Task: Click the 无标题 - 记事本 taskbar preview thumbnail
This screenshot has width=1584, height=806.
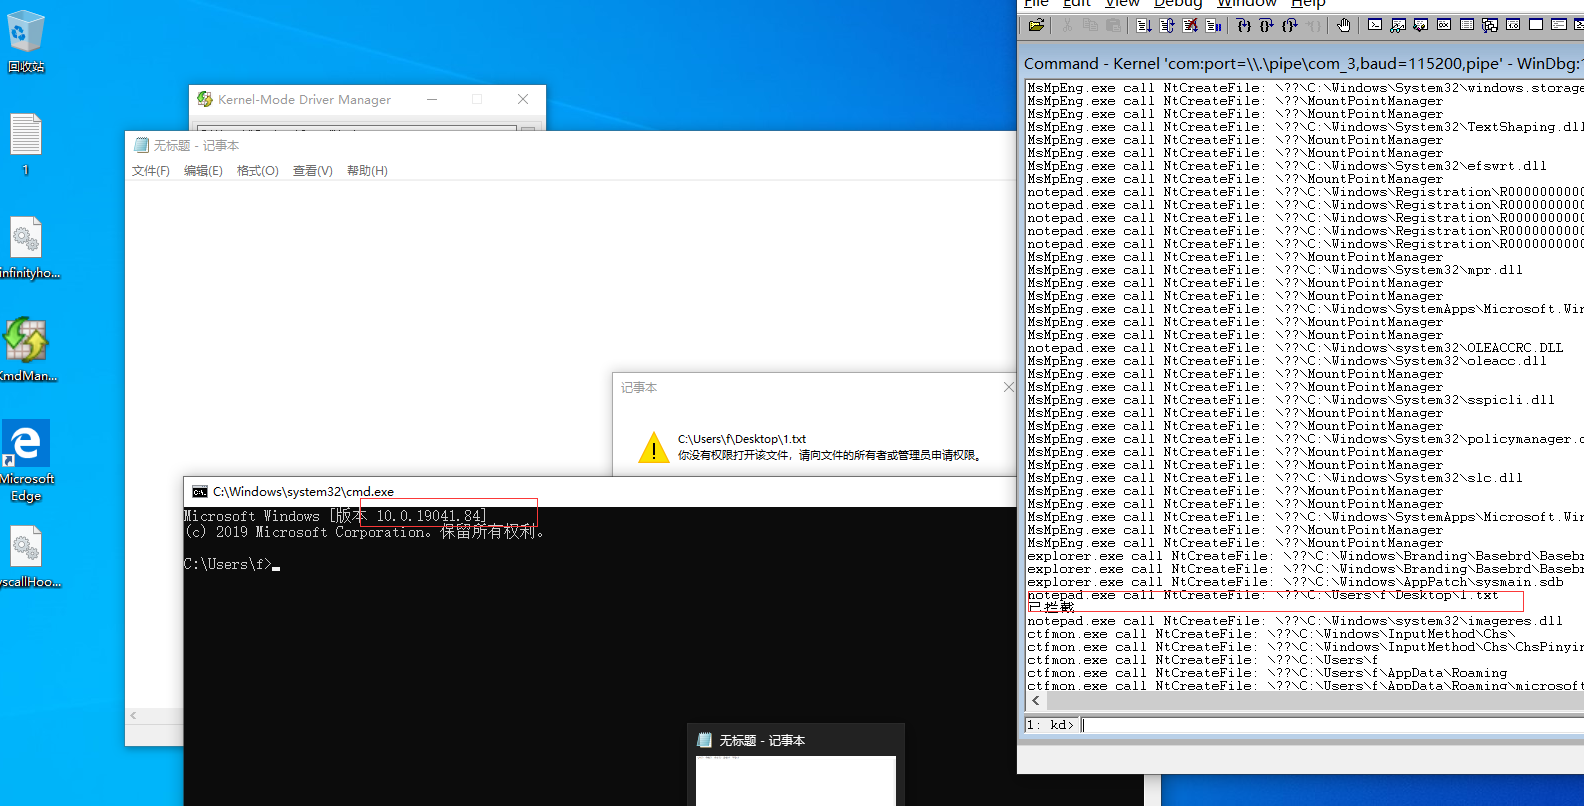Action: click(796, 765)
